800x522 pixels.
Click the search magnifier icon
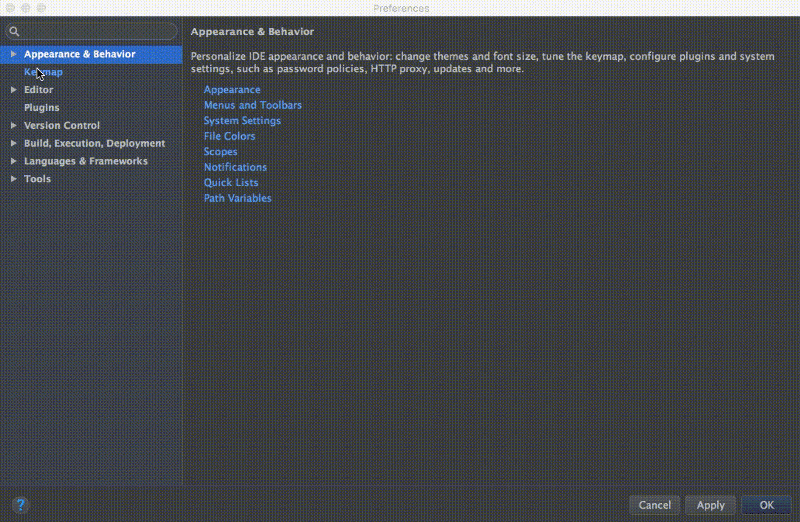[x=14, y=32]
